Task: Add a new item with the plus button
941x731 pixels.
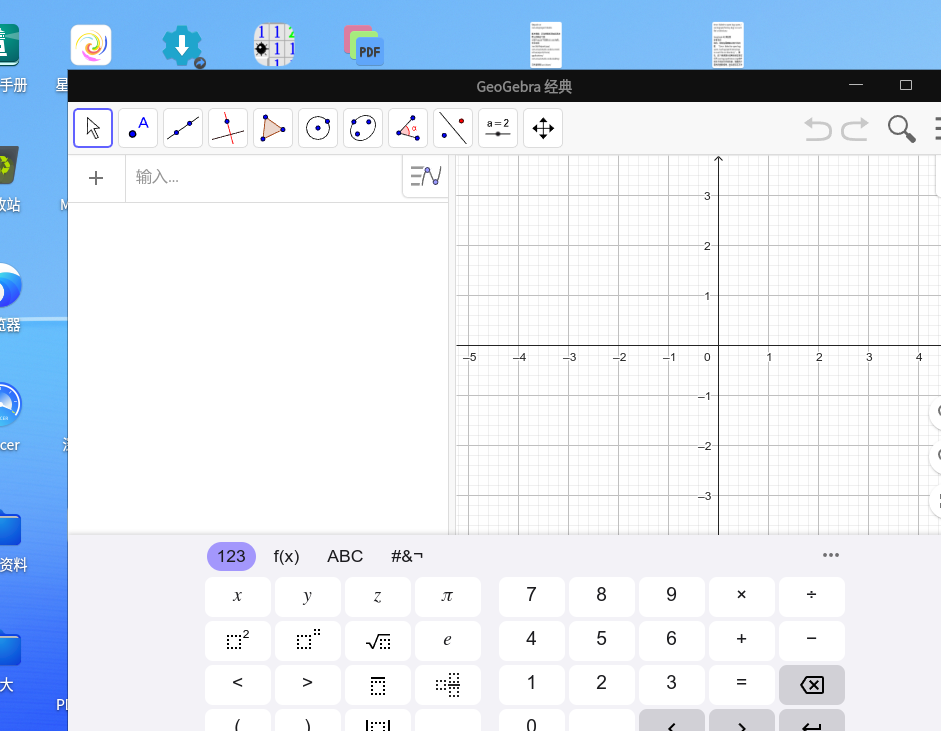Action: tap(96, 178)
